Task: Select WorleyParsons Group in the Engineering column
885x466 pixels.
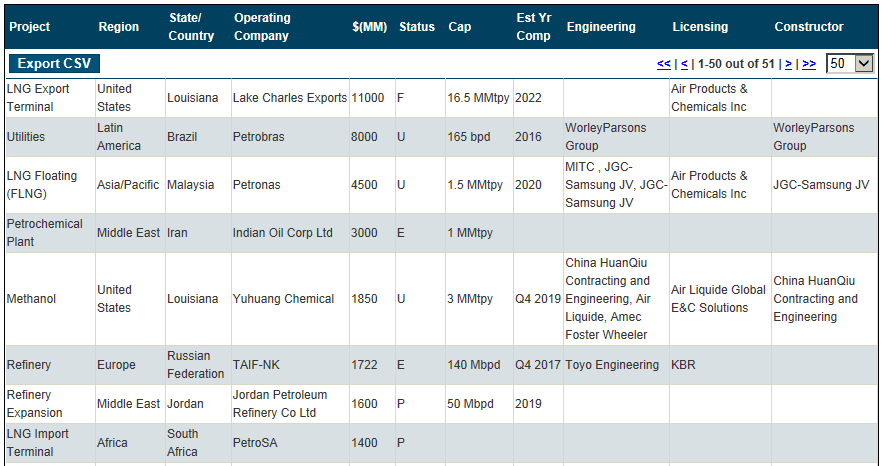Action: click(x=616, y=137)
